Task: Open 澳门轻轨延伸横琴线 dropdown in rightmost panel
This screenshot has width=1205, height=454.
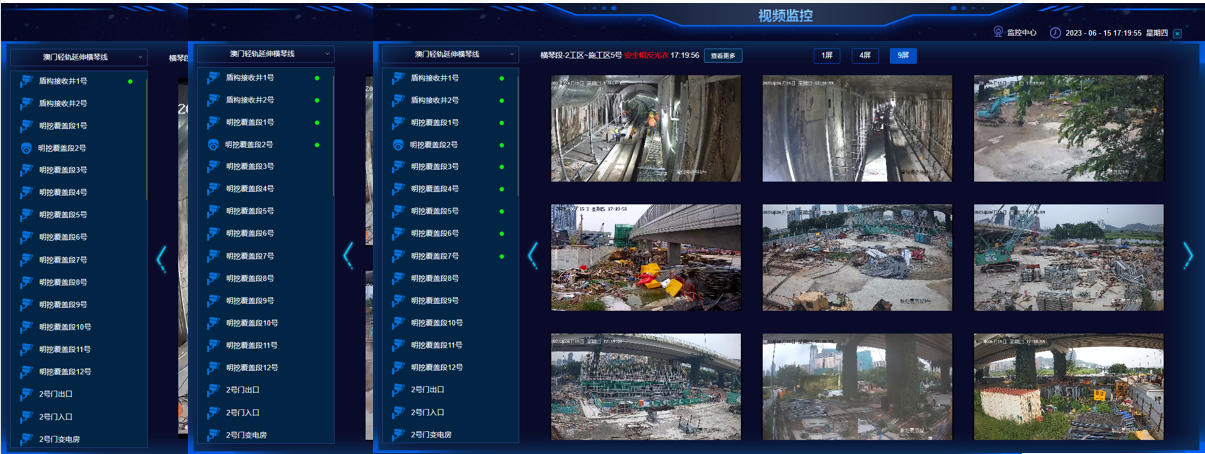Action: [x=449, y=54]
